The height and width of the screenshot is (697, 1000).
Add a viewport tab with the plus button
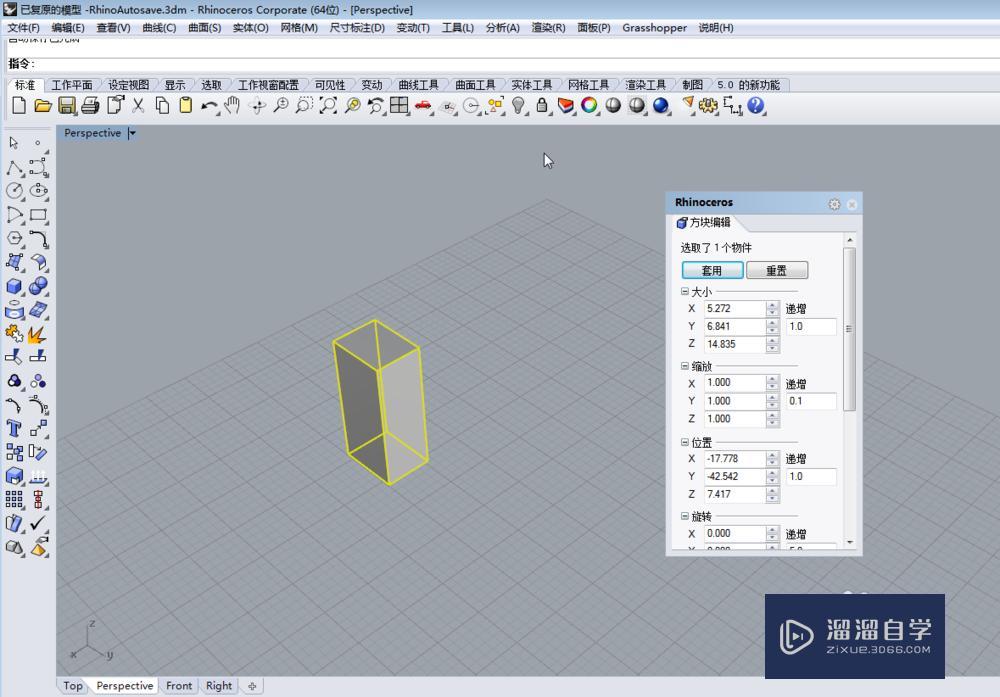point(252,686)
